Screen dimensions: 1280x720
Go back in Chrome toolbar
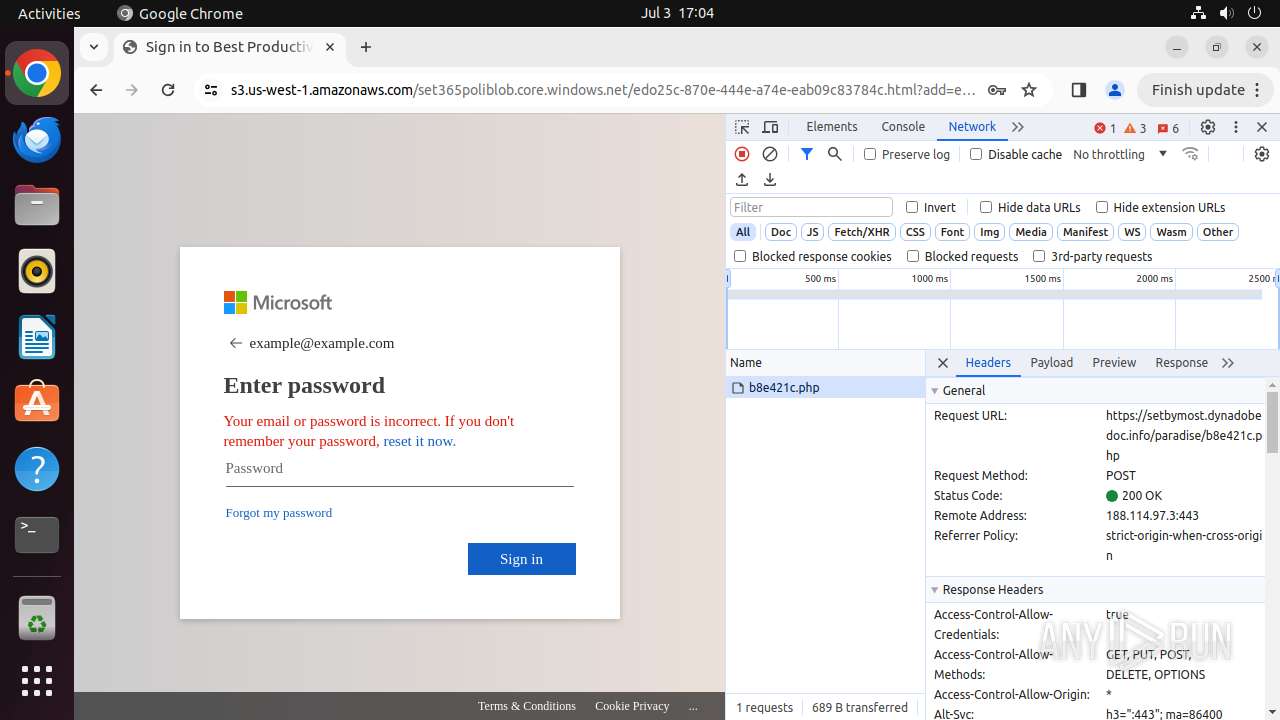point(96,90)
